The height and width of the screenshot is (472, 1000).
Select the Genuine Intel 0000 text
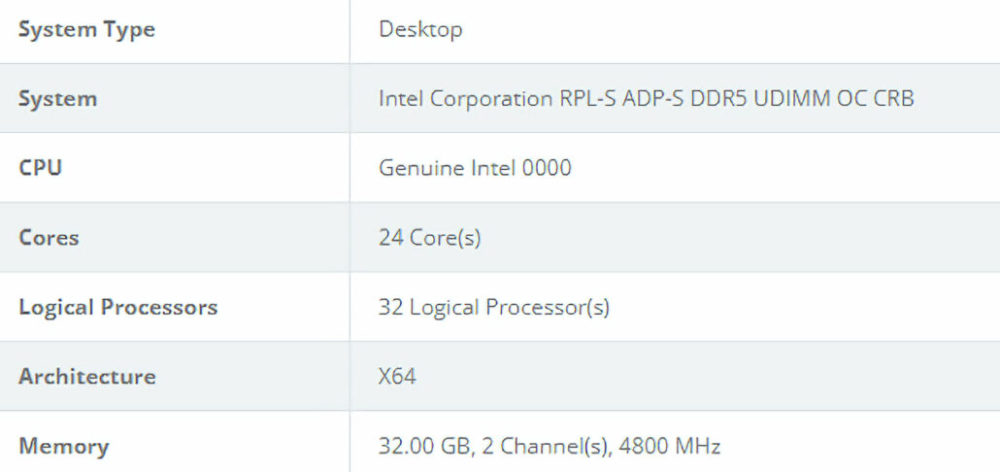tap(475, 168)
